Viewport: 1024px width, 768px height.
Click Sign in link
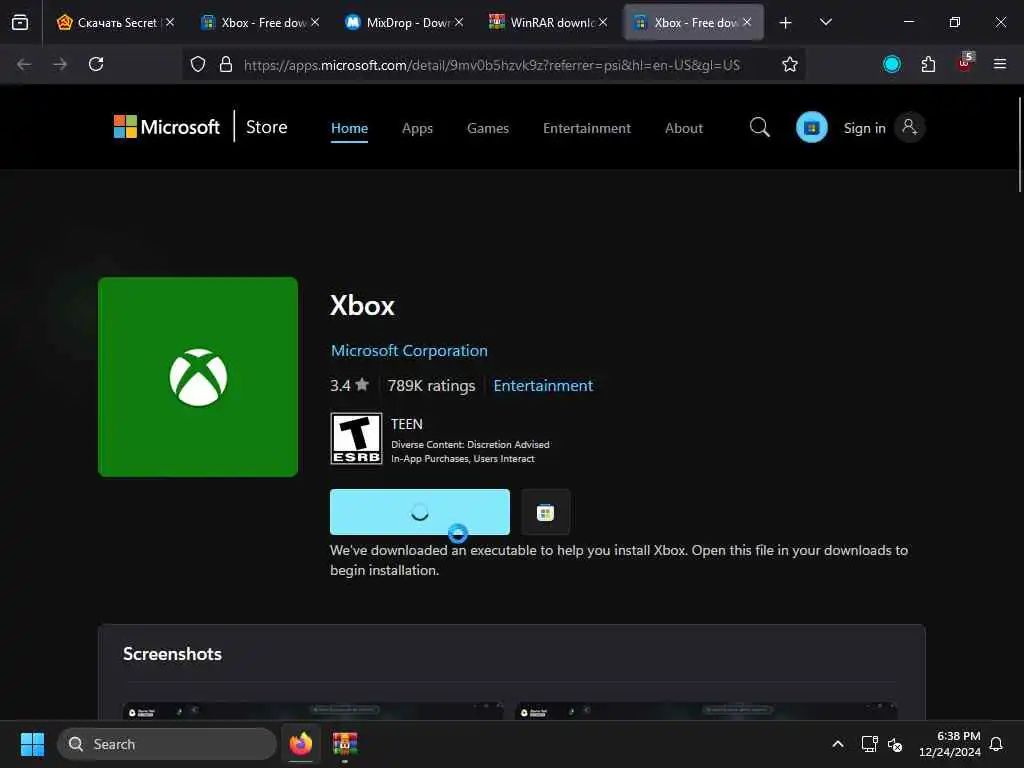point(865,128)
